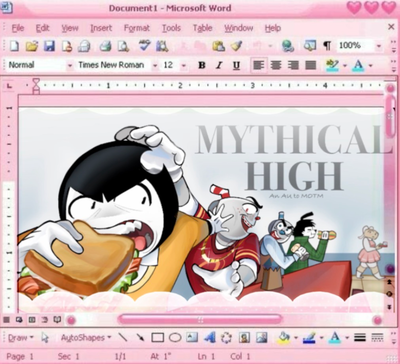Viewport: 400px width, 364px height.
Task: Open the Draw menu dropdown
Action: [x=21, y=338]
